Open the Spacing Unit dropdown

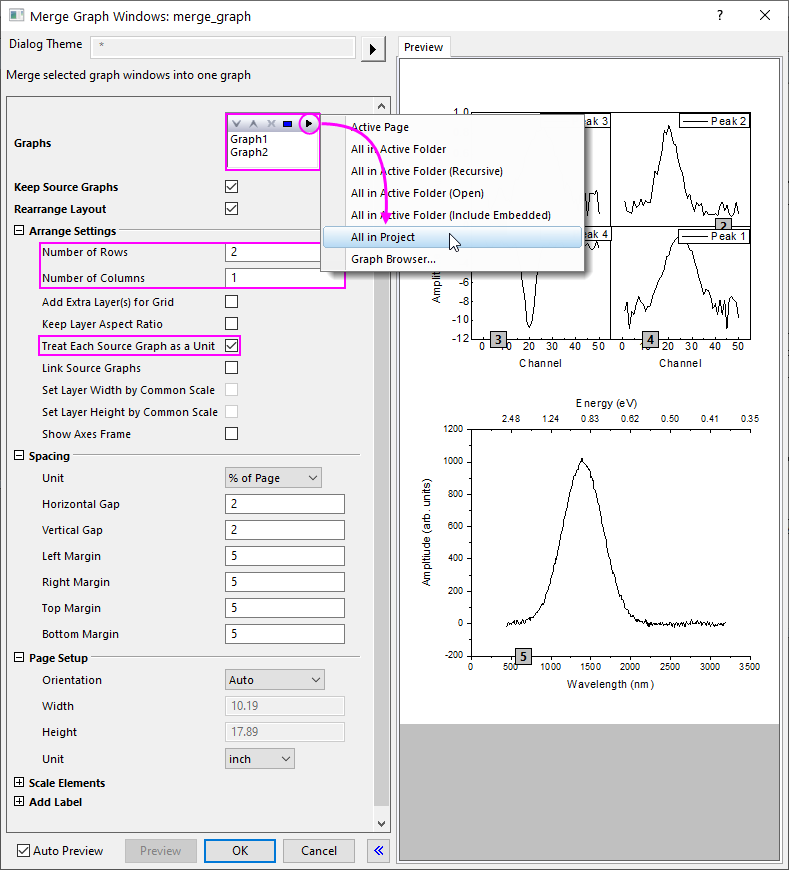[273, 478]
